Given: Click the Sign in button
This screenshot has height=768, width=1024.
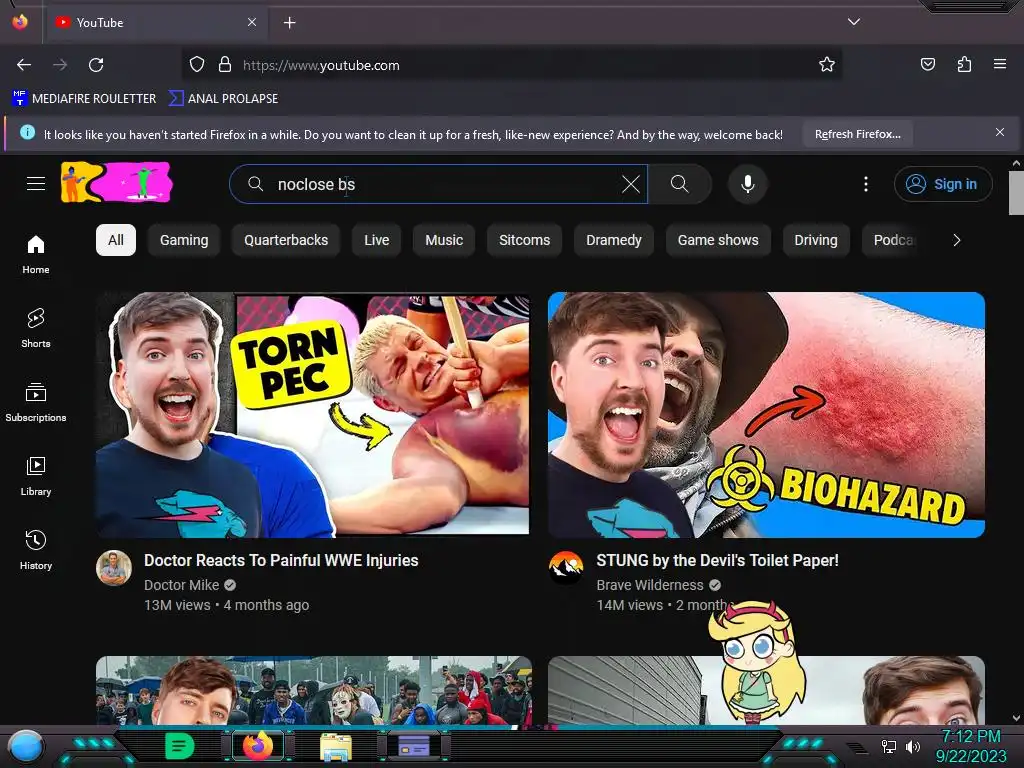Looking at the screenshot, I should pos(943,184).
